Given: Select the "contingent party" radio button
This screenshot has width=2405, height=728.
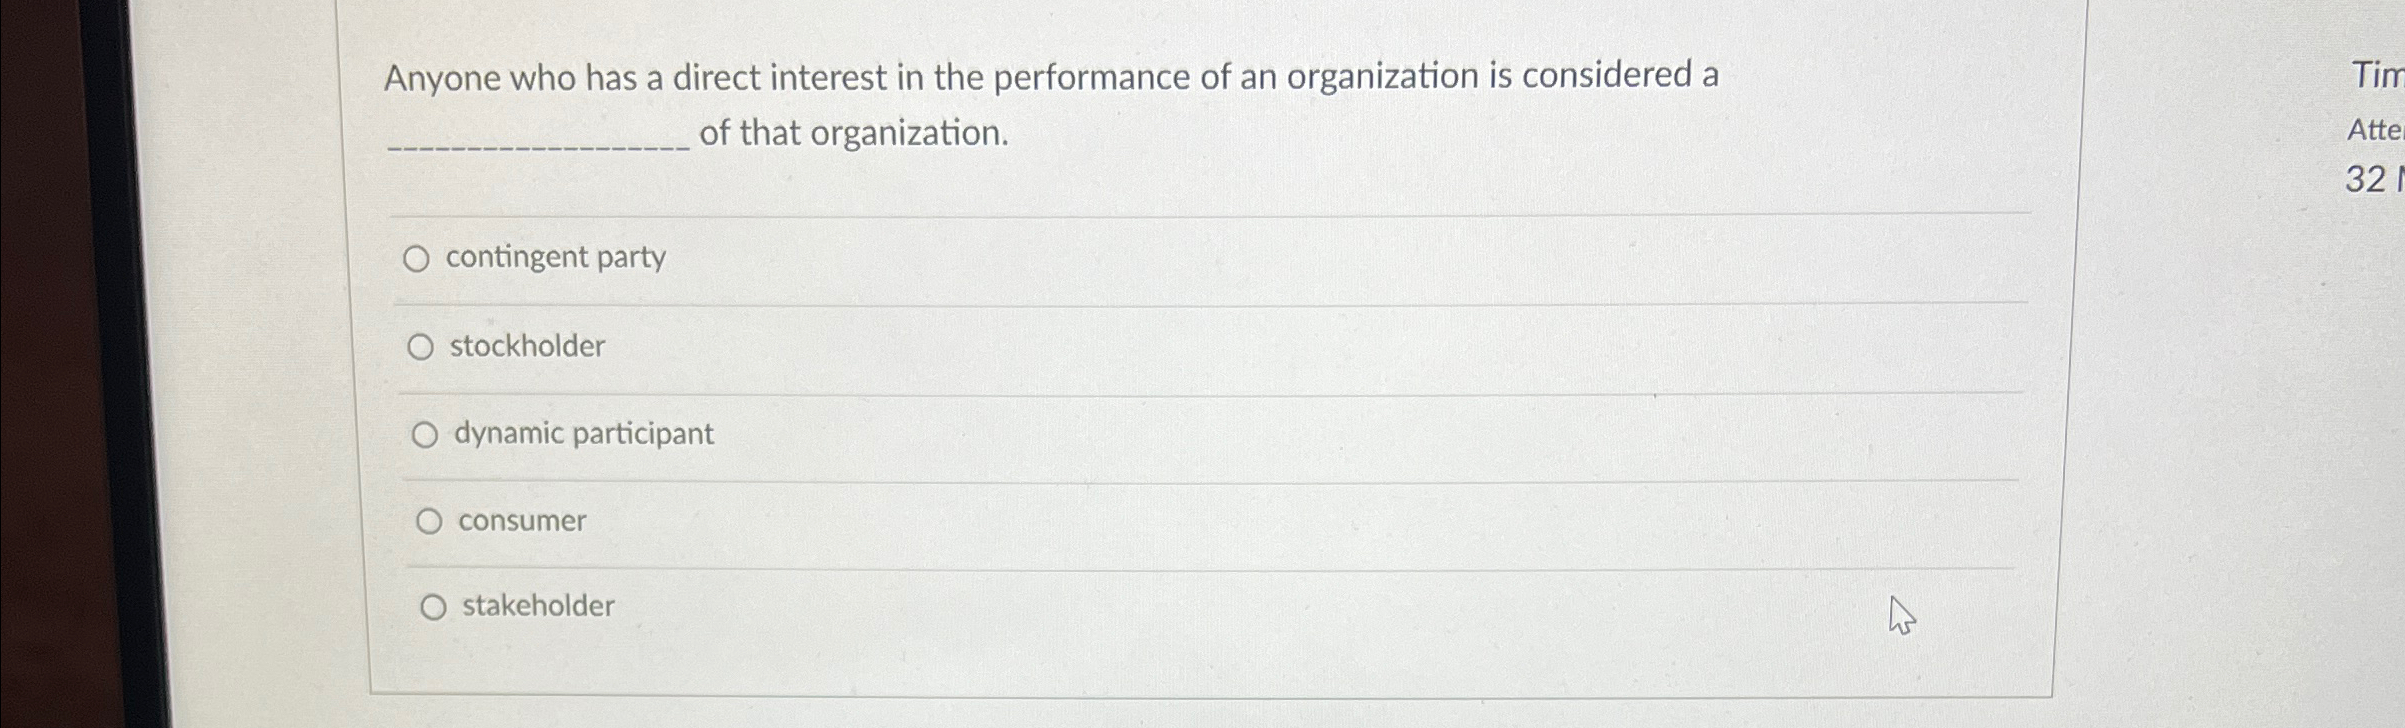Looking at the screenshot, I should point(419,259).
